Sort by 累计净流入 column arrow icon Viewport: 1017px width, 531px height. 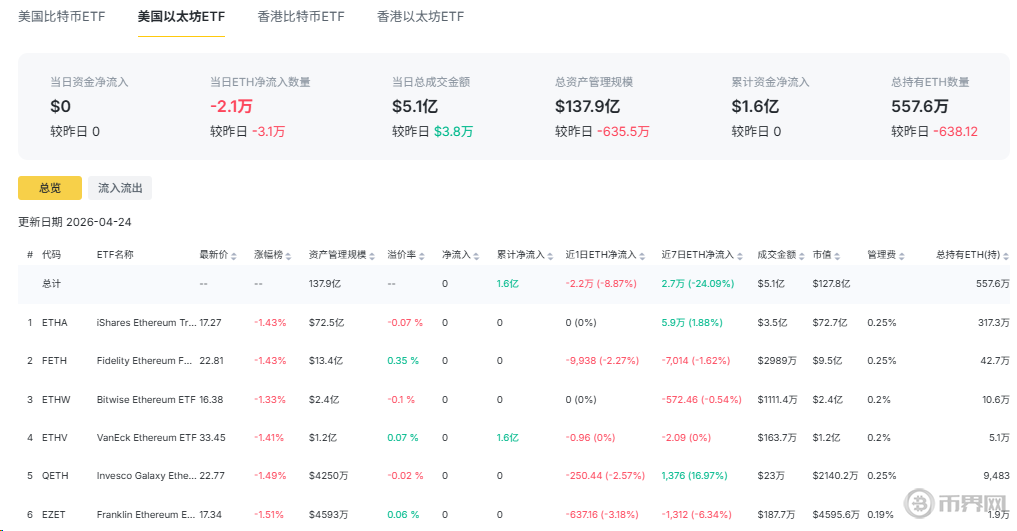550,255
